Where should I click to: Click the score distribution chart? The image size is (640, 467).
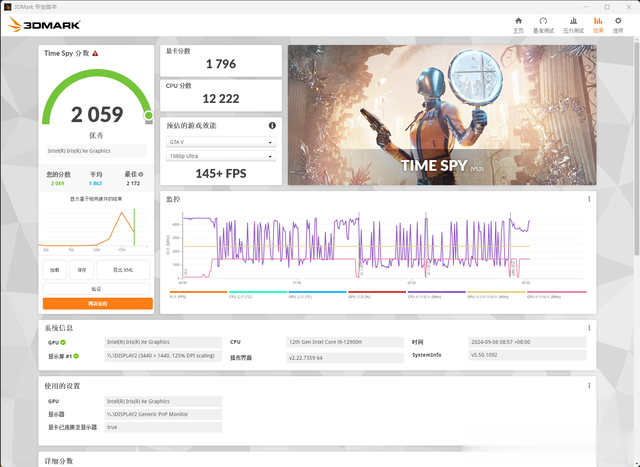tap(95, 229)
